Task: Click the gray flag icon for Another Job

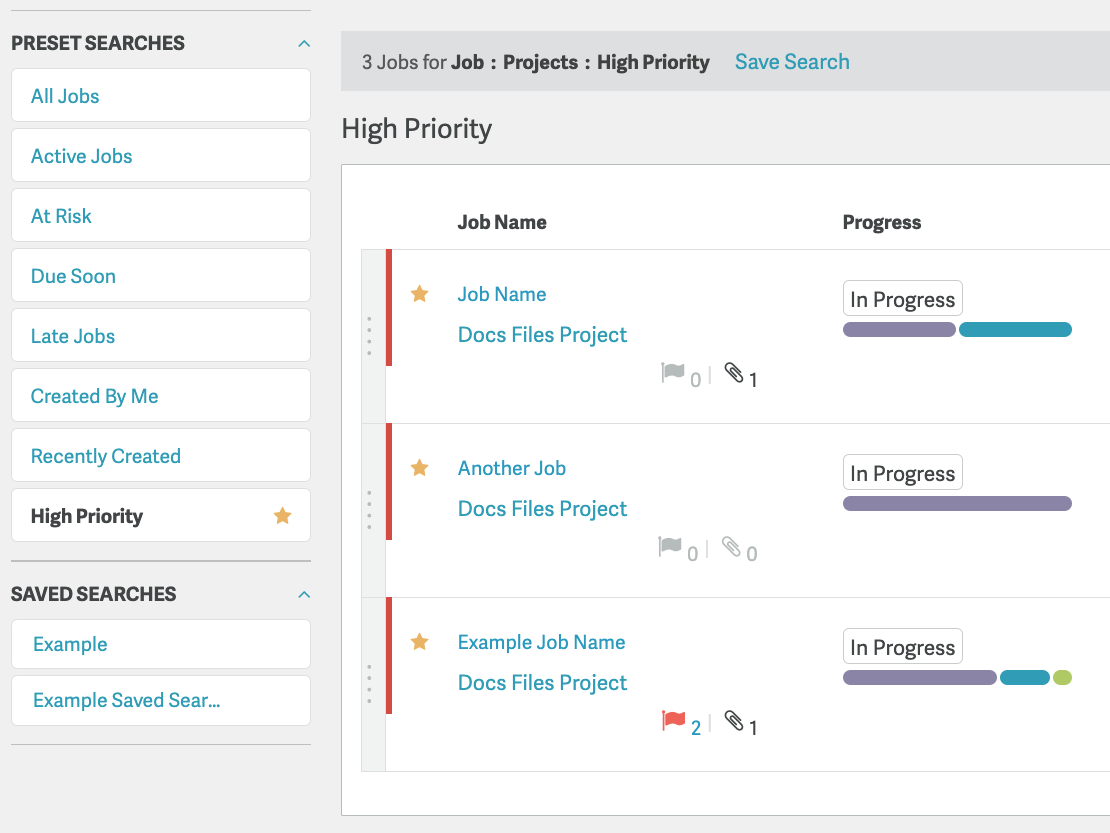Action: coord(670,546)
